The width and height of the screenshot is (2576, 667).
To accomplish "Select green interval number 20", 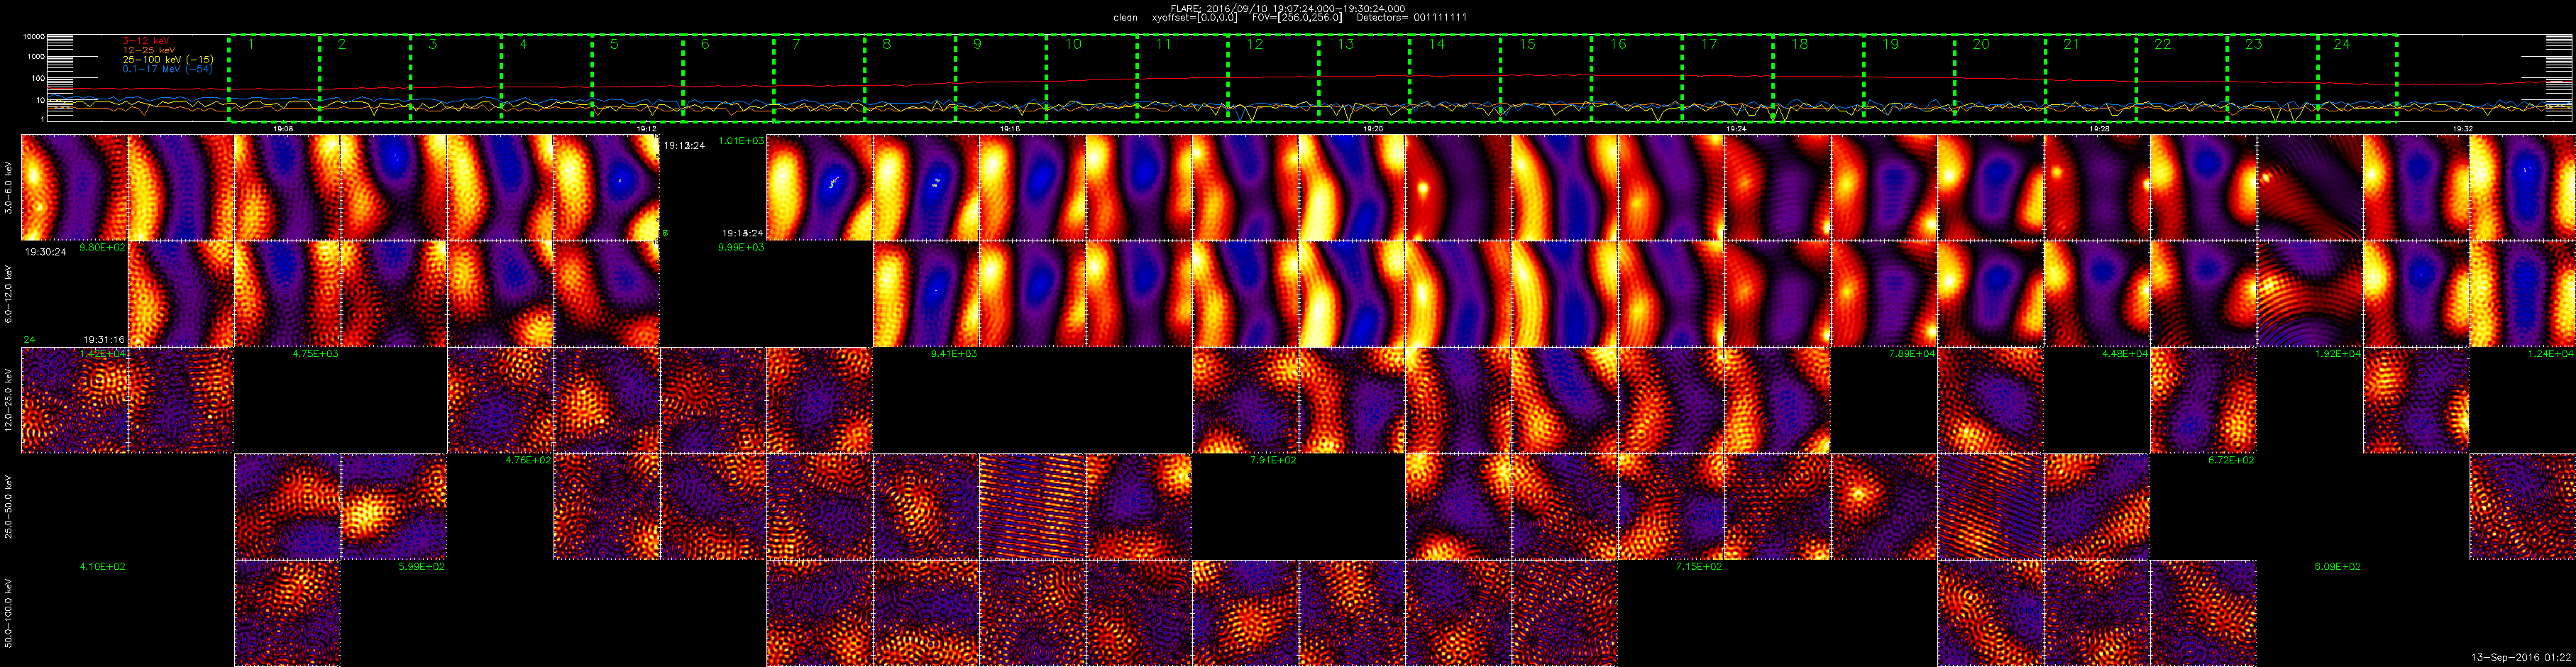I will 1981,44.
